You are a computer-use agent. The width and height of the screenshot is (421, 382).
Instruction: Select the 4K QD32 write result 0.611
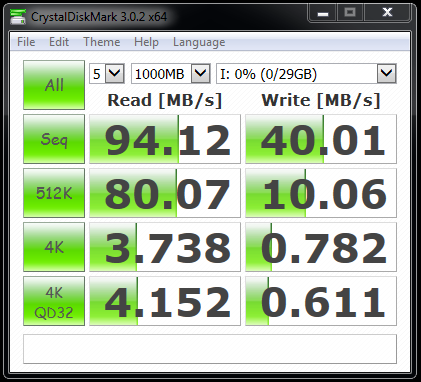point(321,301)
